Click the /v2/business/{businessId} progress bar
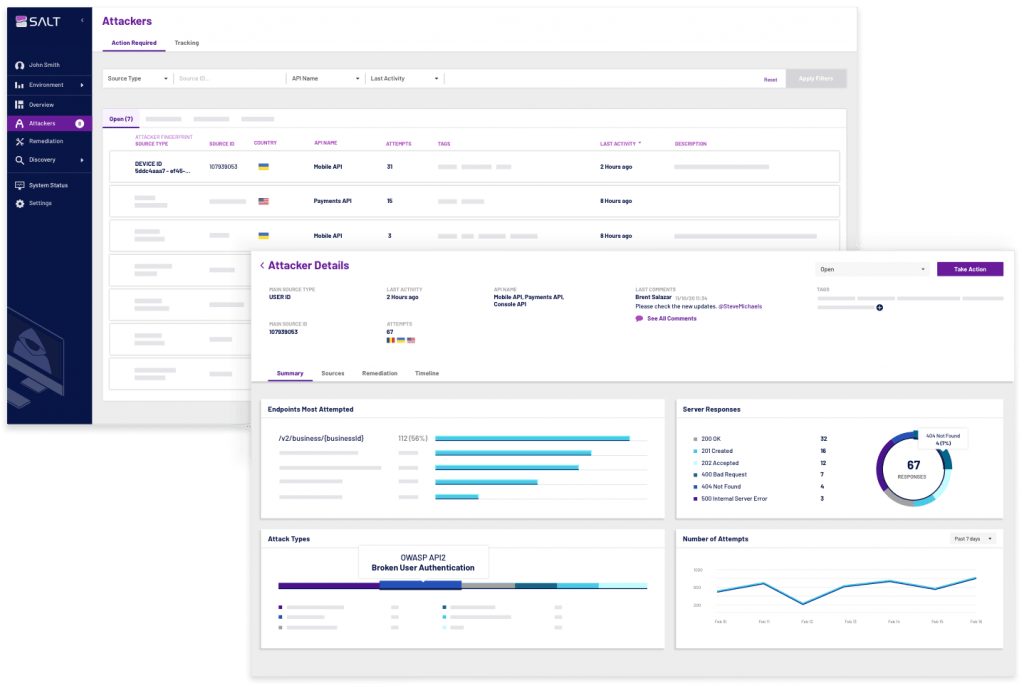Screen dimensions: 1024x688 coord(532,438)
